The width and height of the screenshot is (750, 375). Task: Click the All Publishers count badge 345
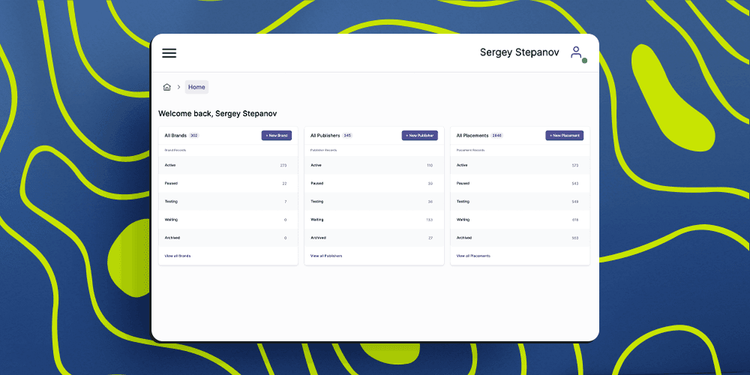click(x=348, y=136)
